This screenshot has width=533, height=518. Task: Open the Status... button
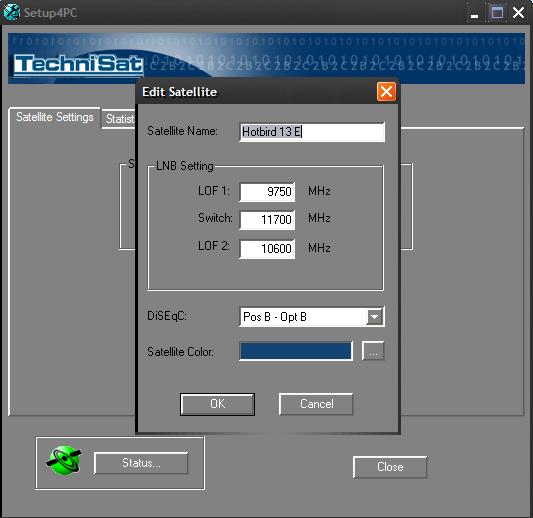click(141, 463)
